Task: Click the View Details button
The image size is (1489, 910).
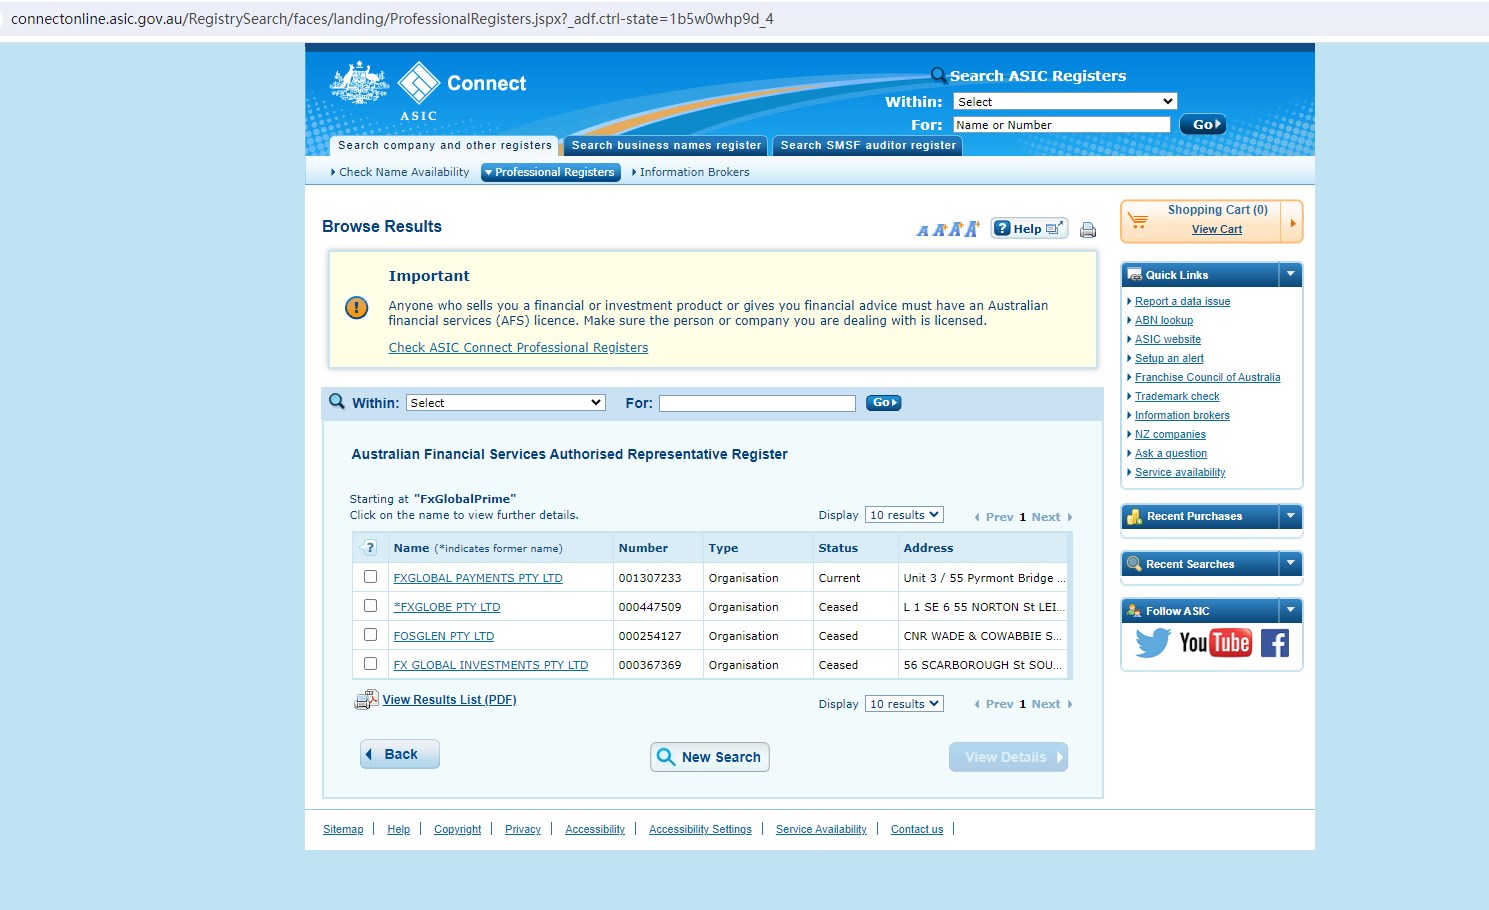Action: point(1008,757)
